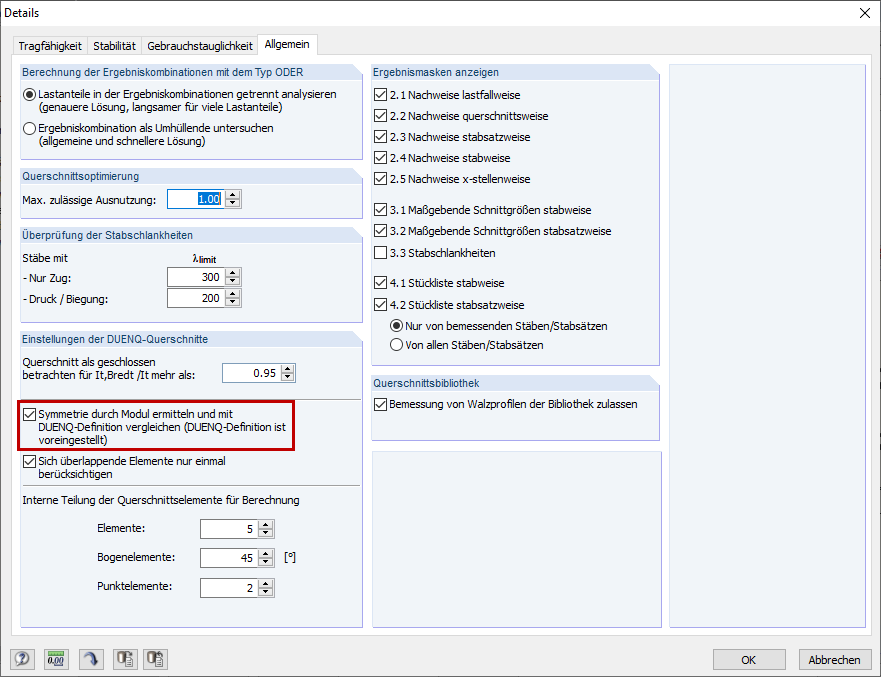Screen dimensions: 881x677
Task: Confirm the dialog with OK
Action: pos(749,659)
